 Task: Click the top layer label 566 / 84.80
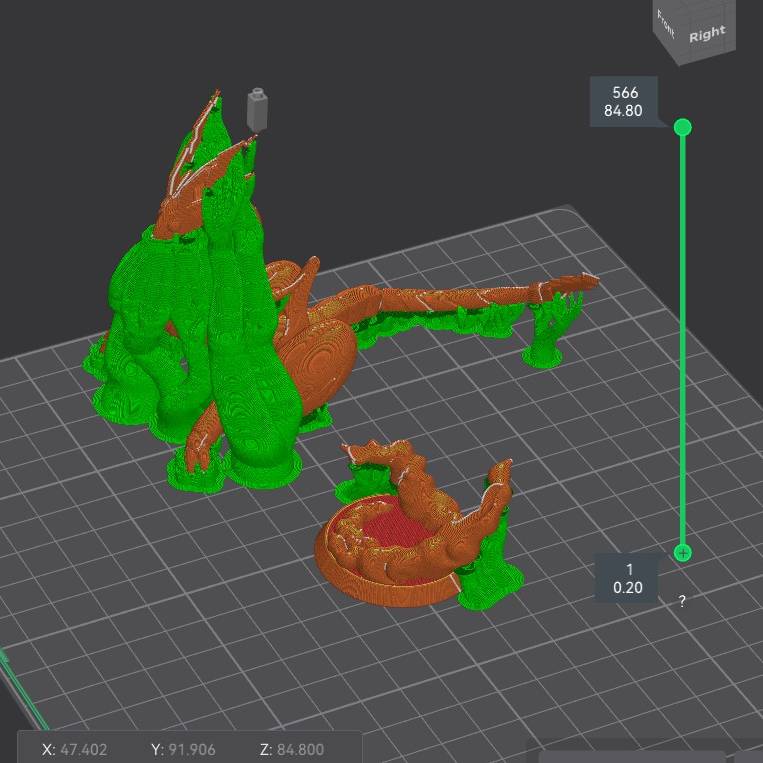623,101
